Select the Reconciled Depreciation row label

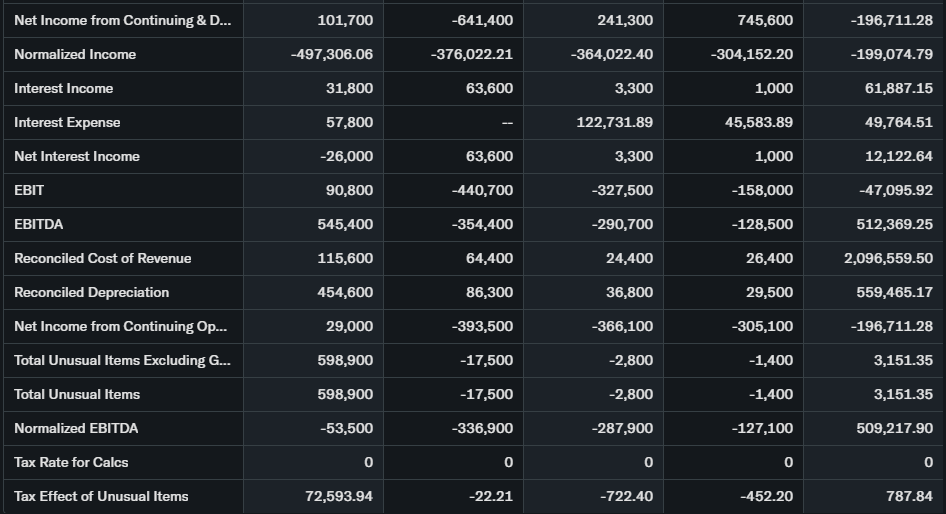tap(91, 292)
